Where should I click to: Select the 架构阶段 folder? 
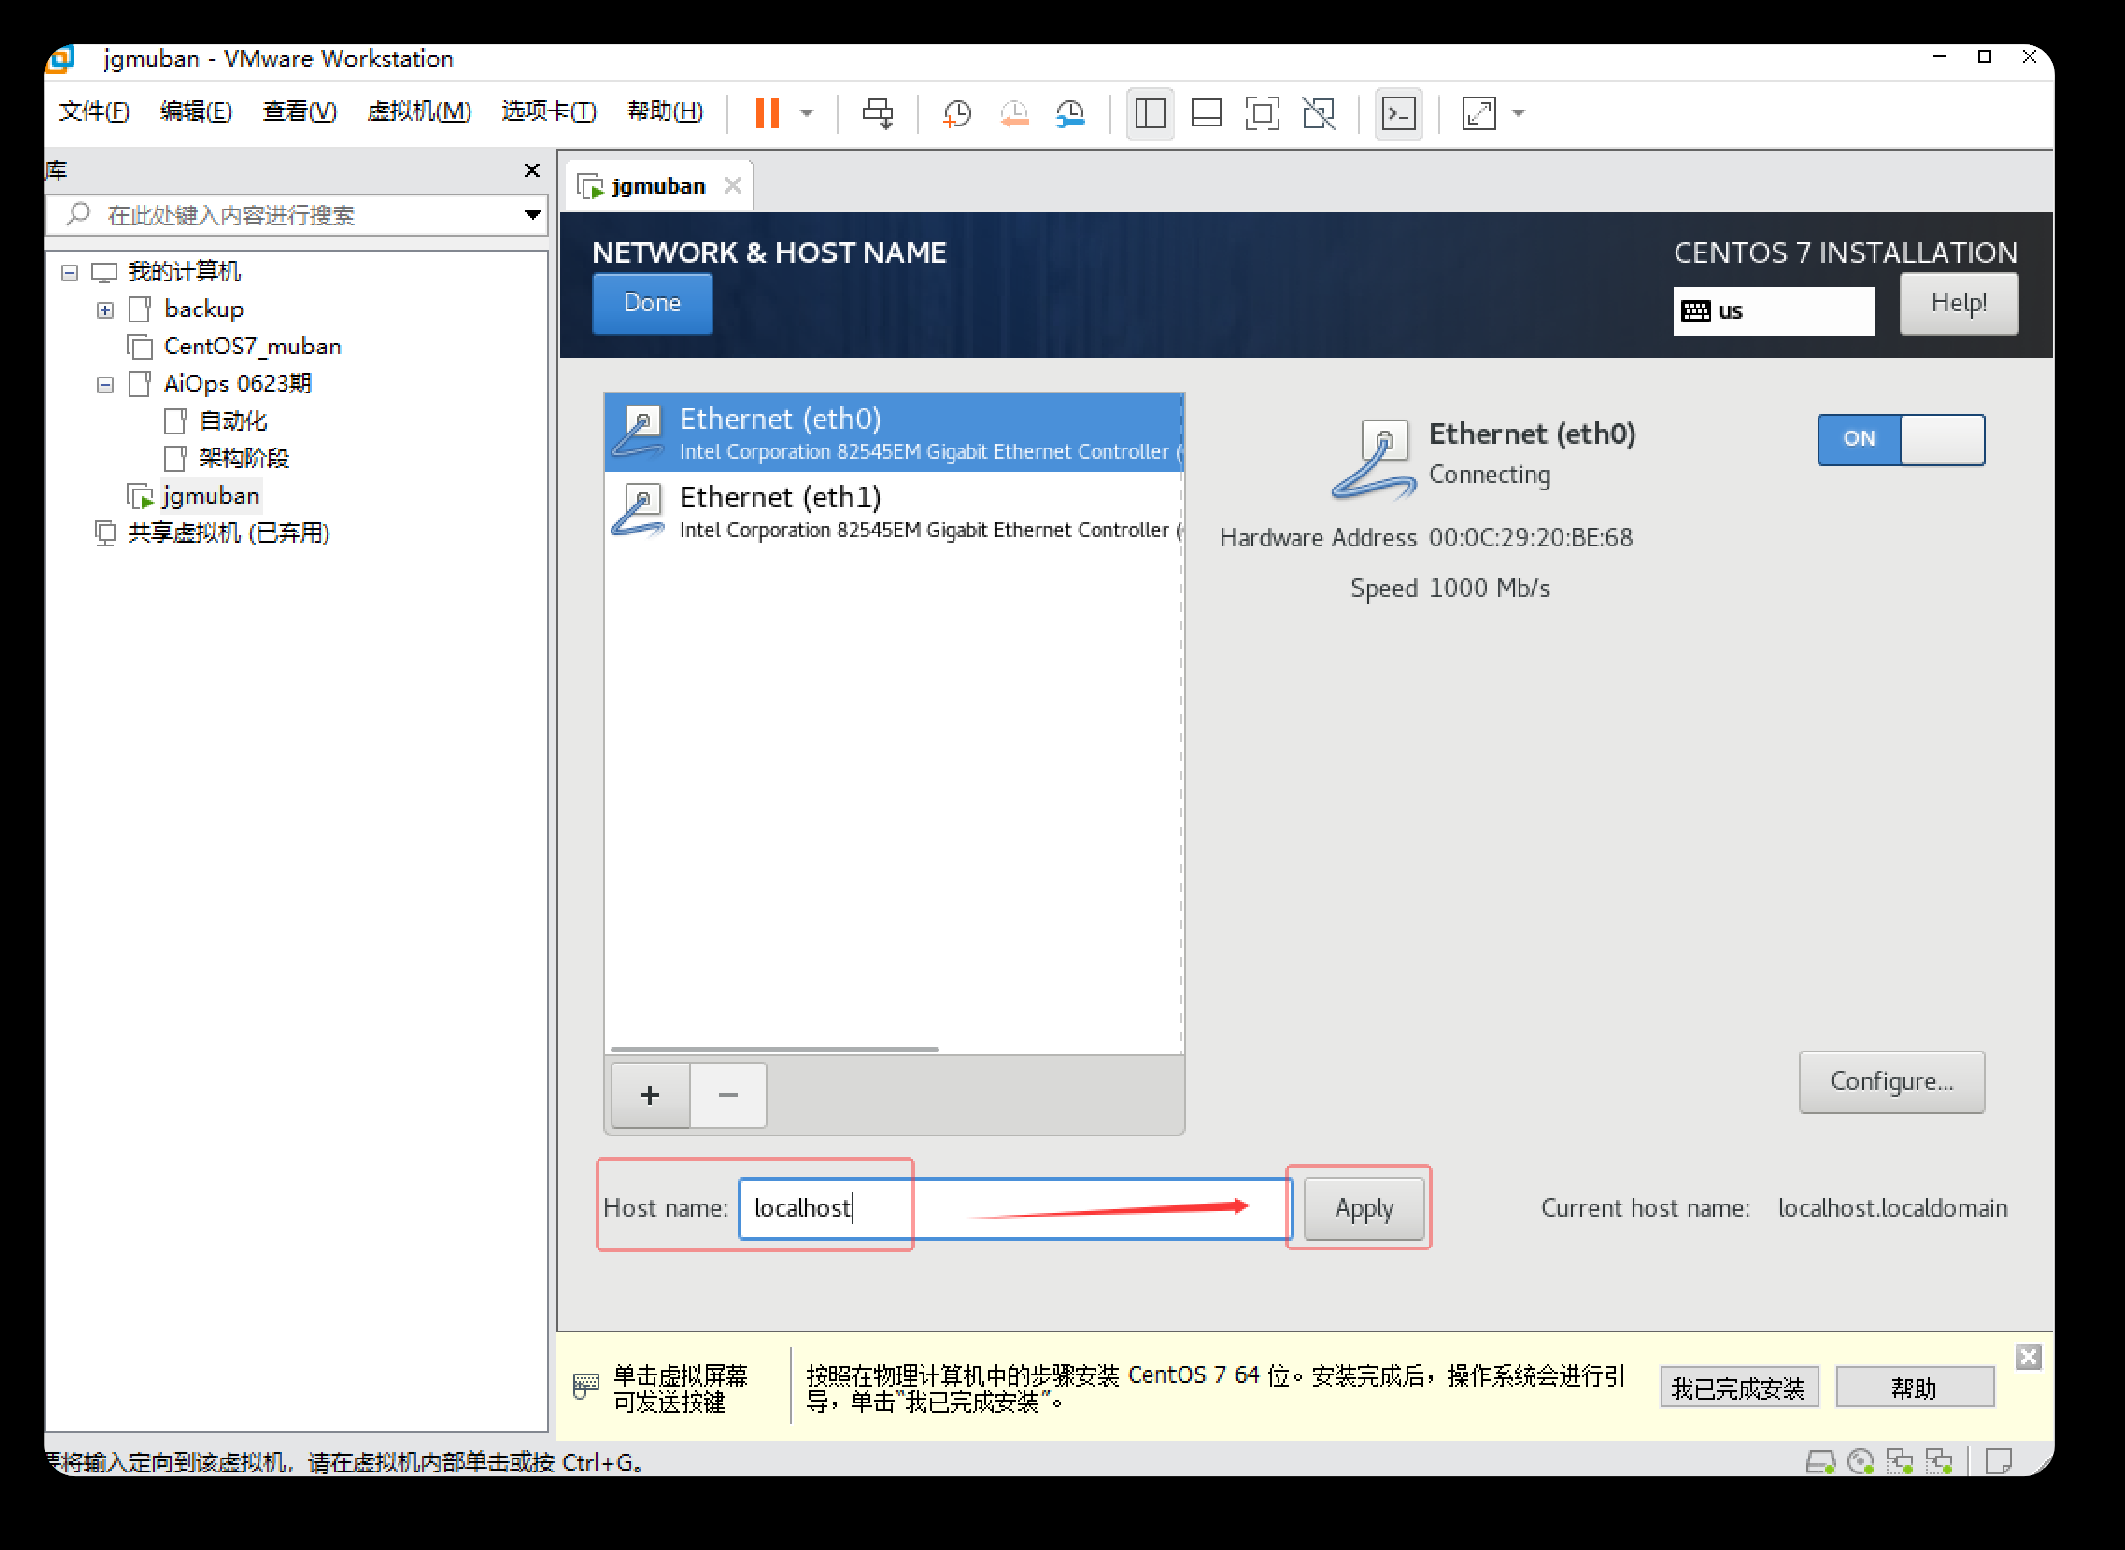point(244,459)
